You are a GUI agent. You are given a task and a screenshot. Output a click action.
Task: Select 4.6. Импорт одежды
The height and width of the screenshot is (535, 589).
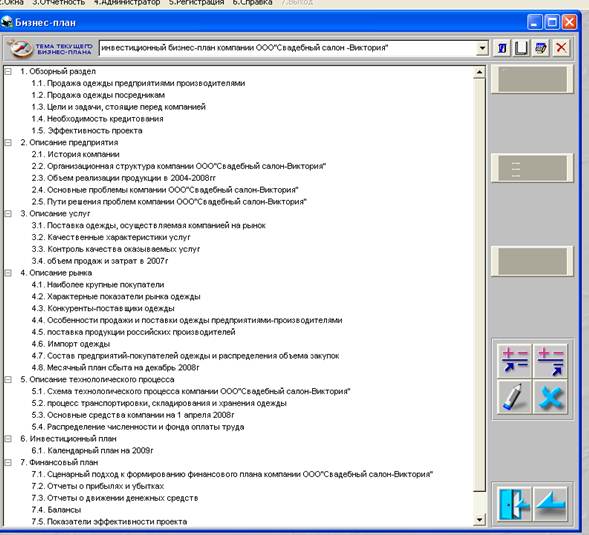pos(71,344)
